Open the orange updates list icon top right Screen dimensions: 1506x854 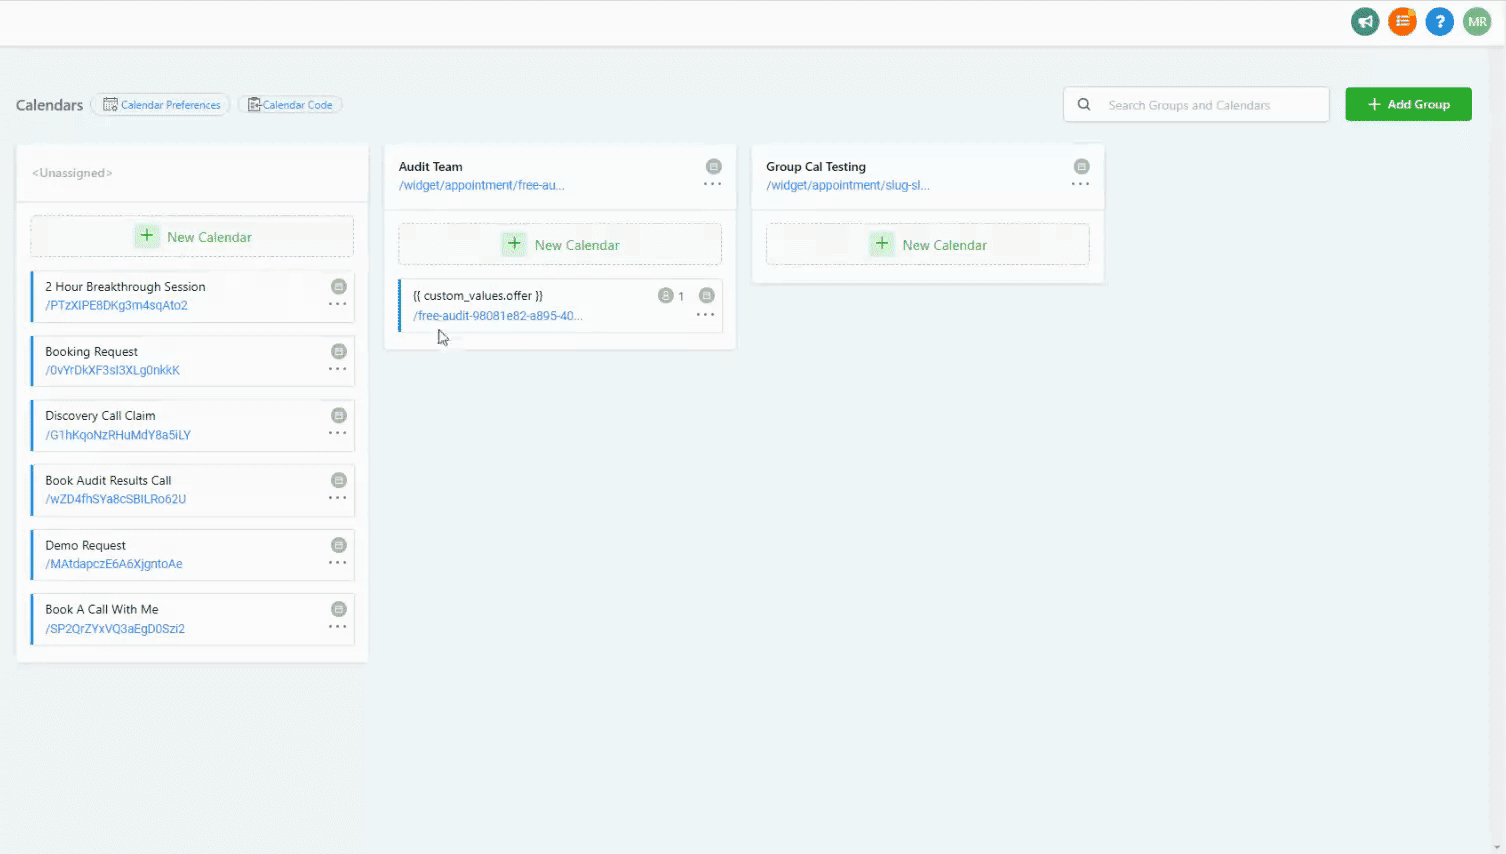[x=1401, y=21]
